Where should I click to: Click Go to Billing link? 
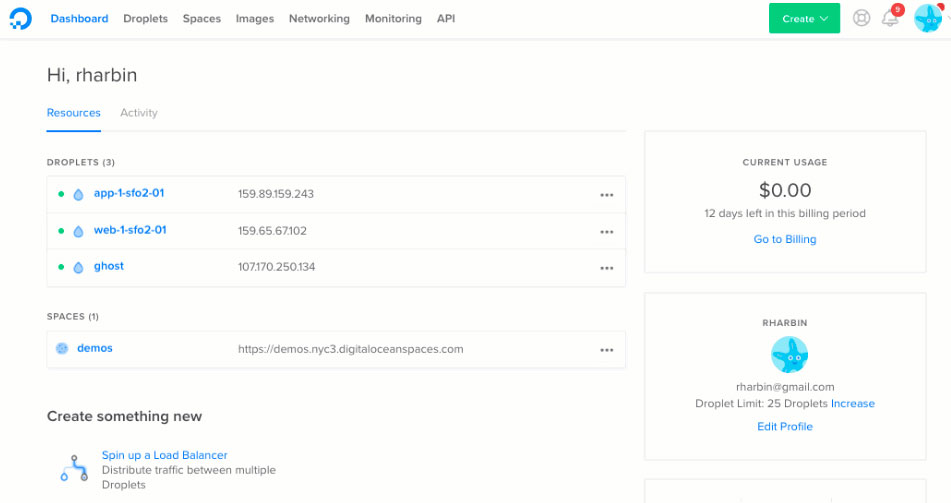coord(785,239)
